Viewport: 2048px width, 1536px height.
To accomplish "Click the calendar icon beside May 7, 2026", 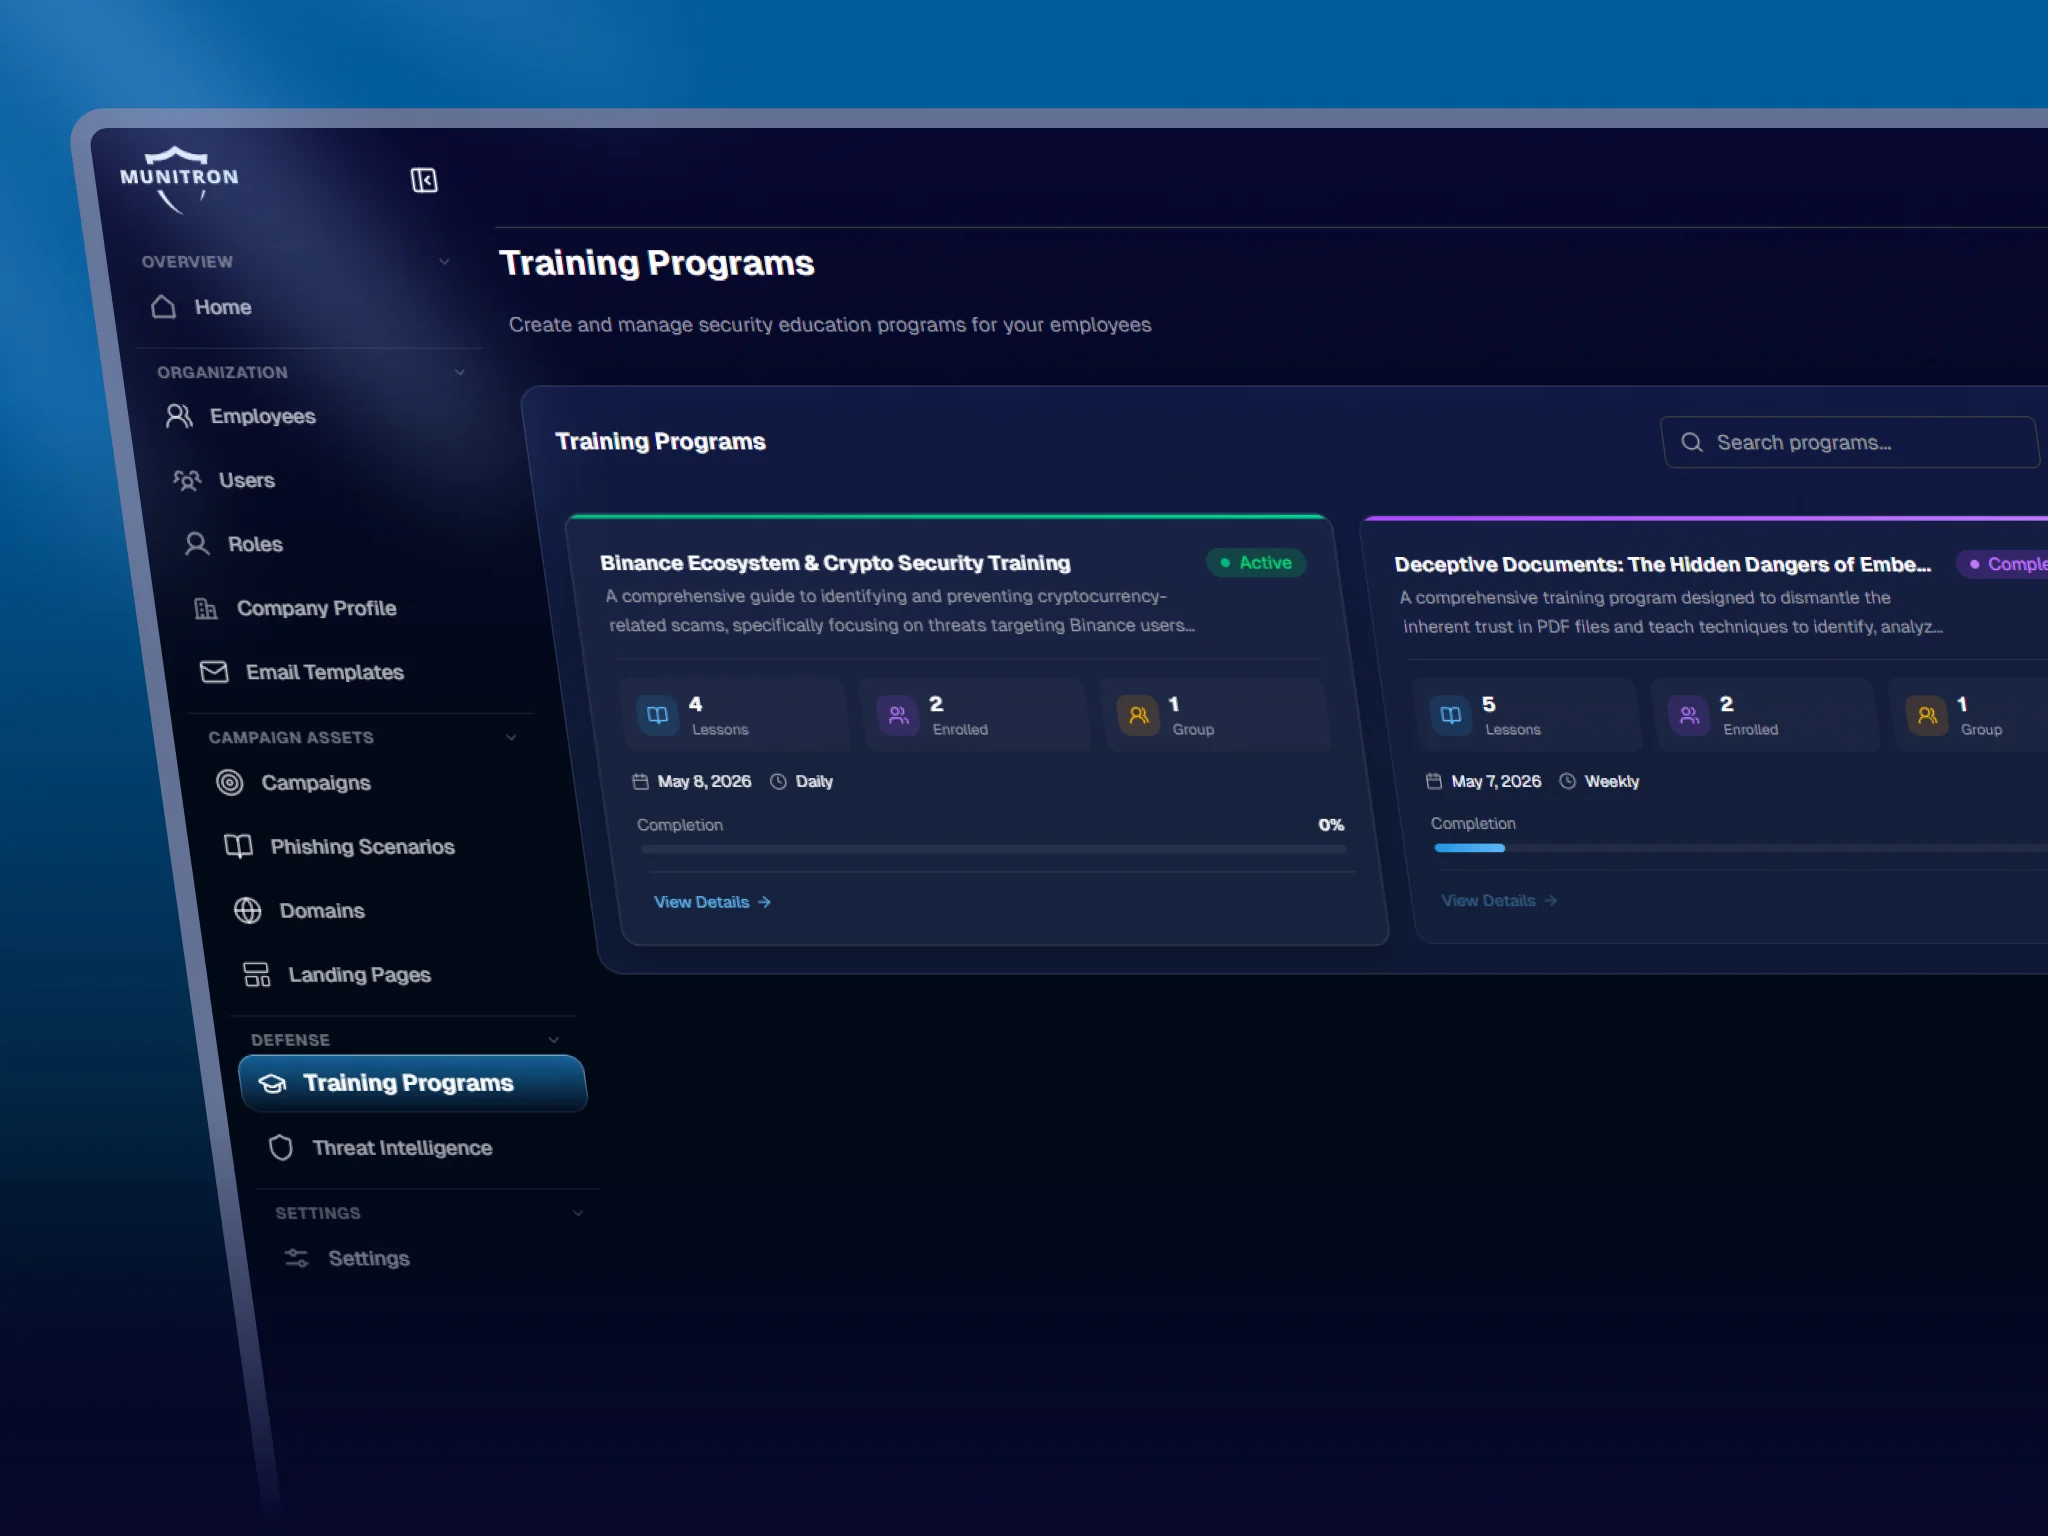I will (x=1434, y=781).
